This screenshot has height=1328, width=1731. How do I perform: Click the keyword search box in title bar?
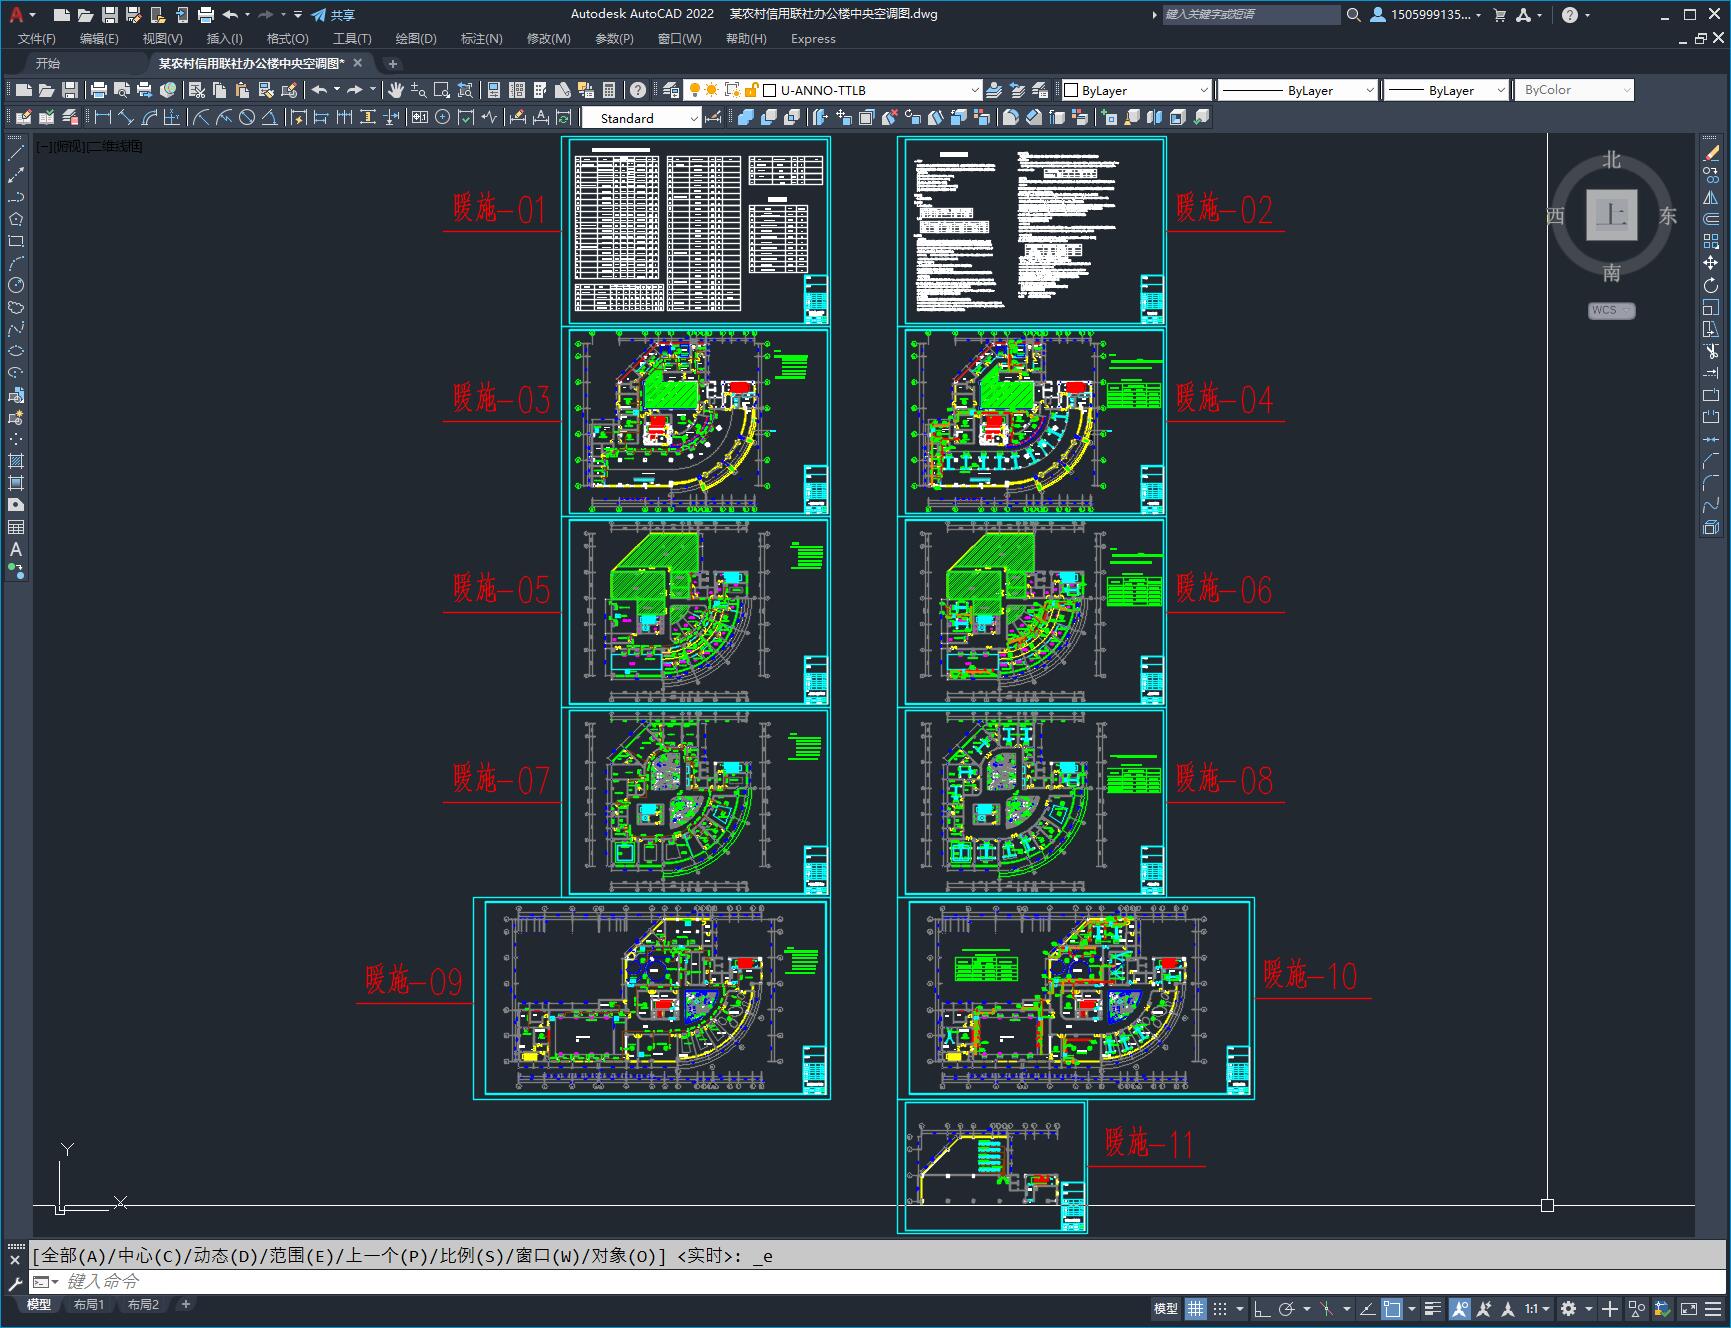click(1251, 15)
